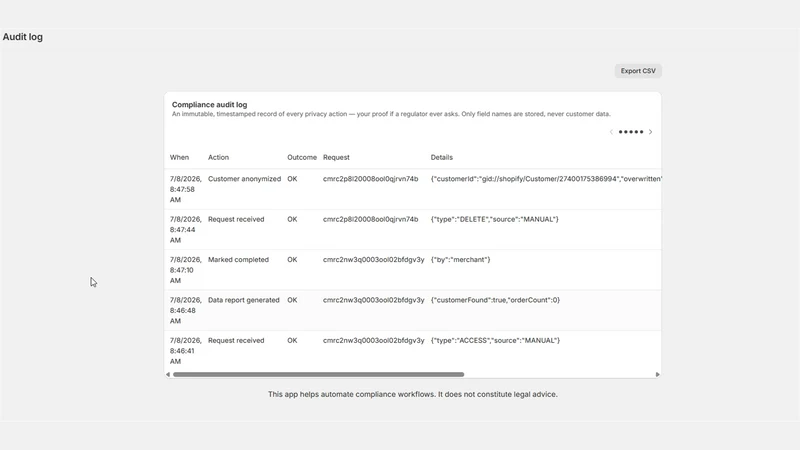Image resolution: width=800 pixels, height=450 pixels.
Task: Go to previous audit log page chevron
Action: click(611, 132)
